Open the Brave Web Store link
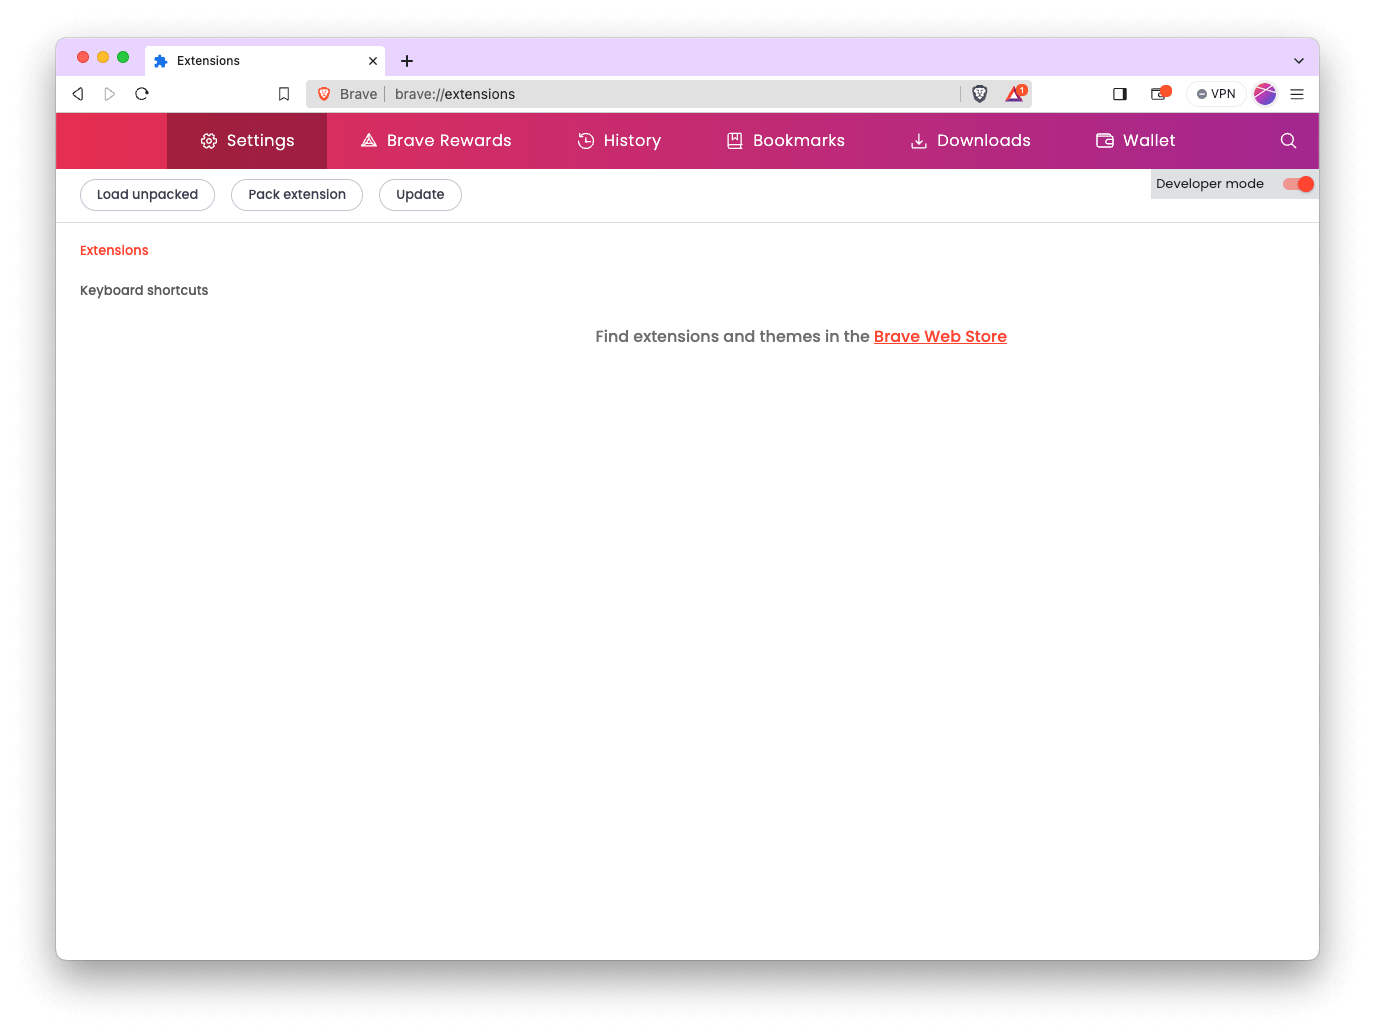Image resolution: width=1375 pixels, height=1034 pixels. pos(940,337)
